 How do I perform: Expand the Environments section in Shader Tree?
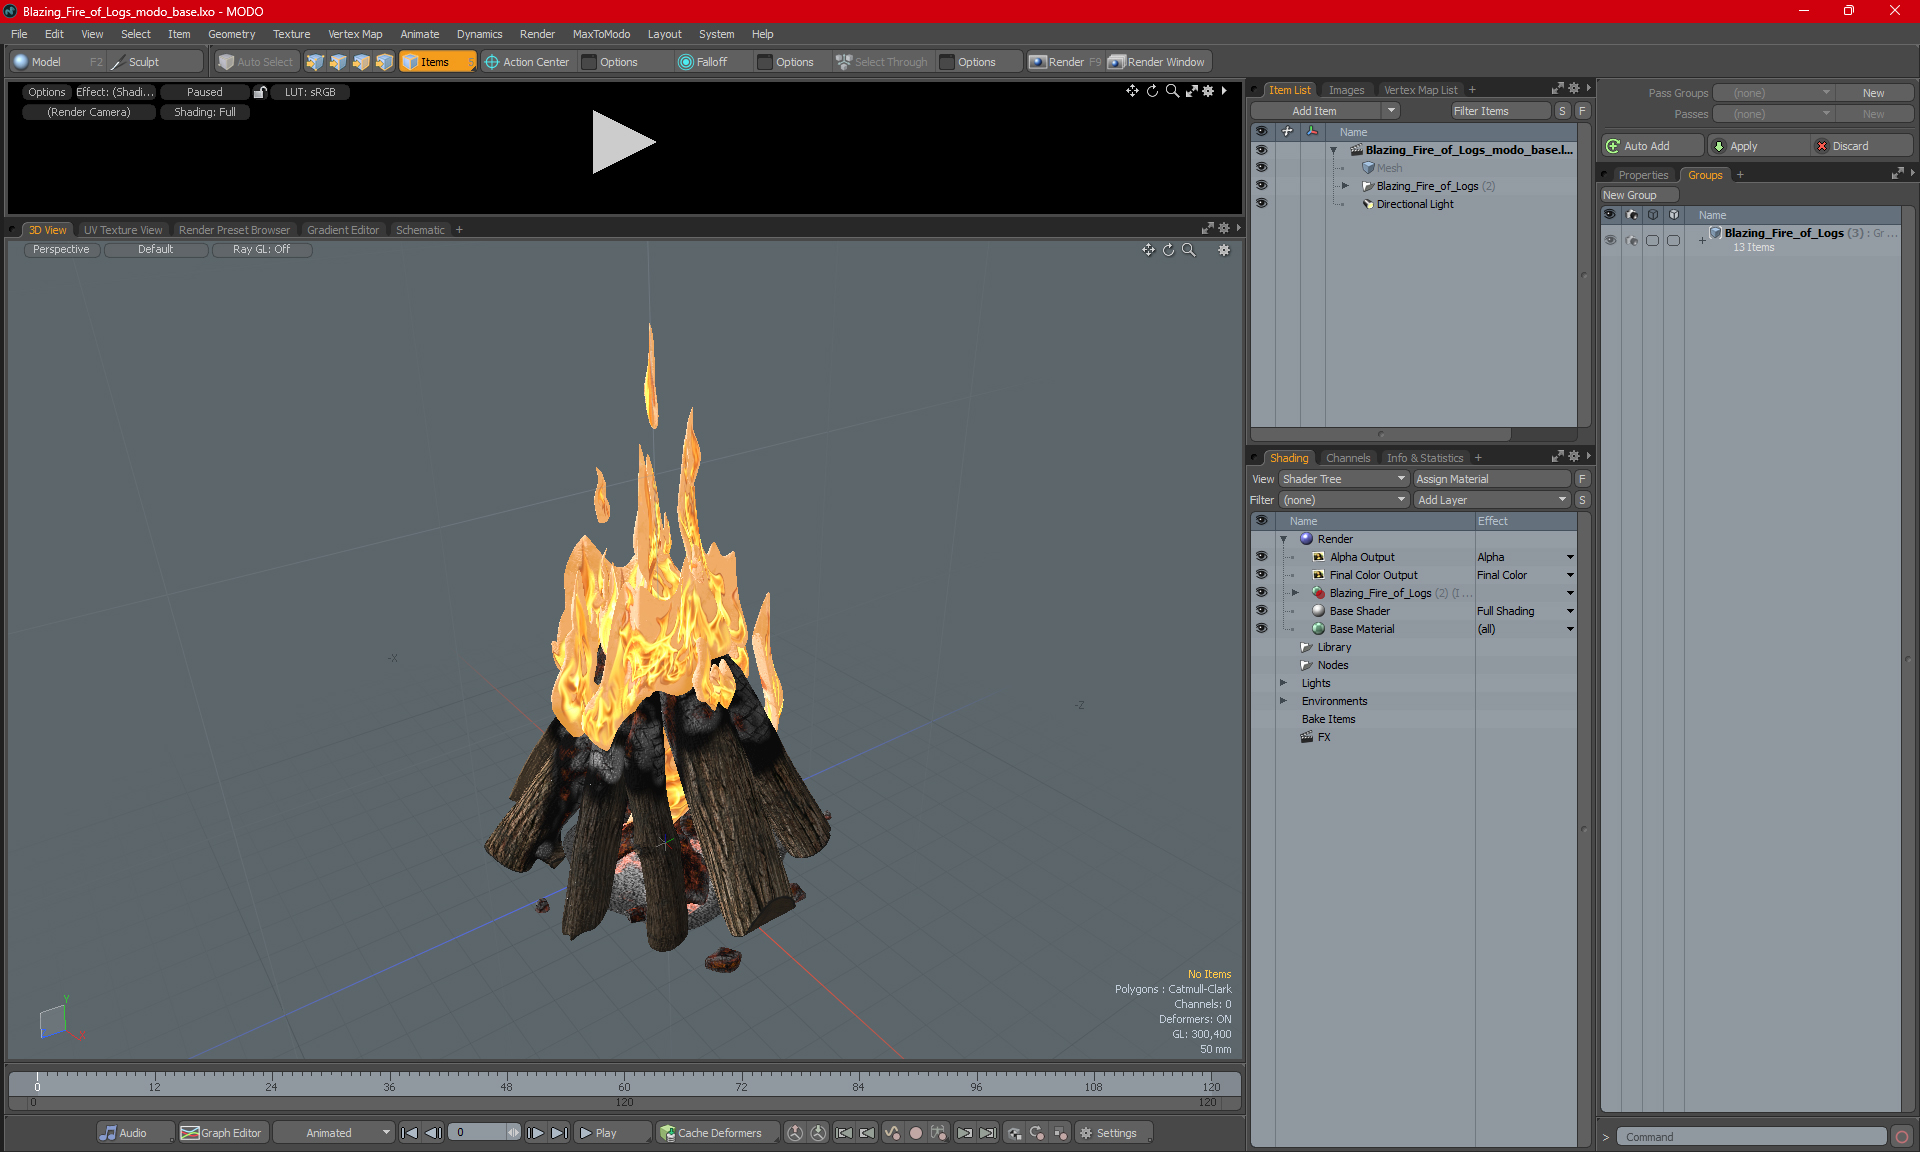1285,701
